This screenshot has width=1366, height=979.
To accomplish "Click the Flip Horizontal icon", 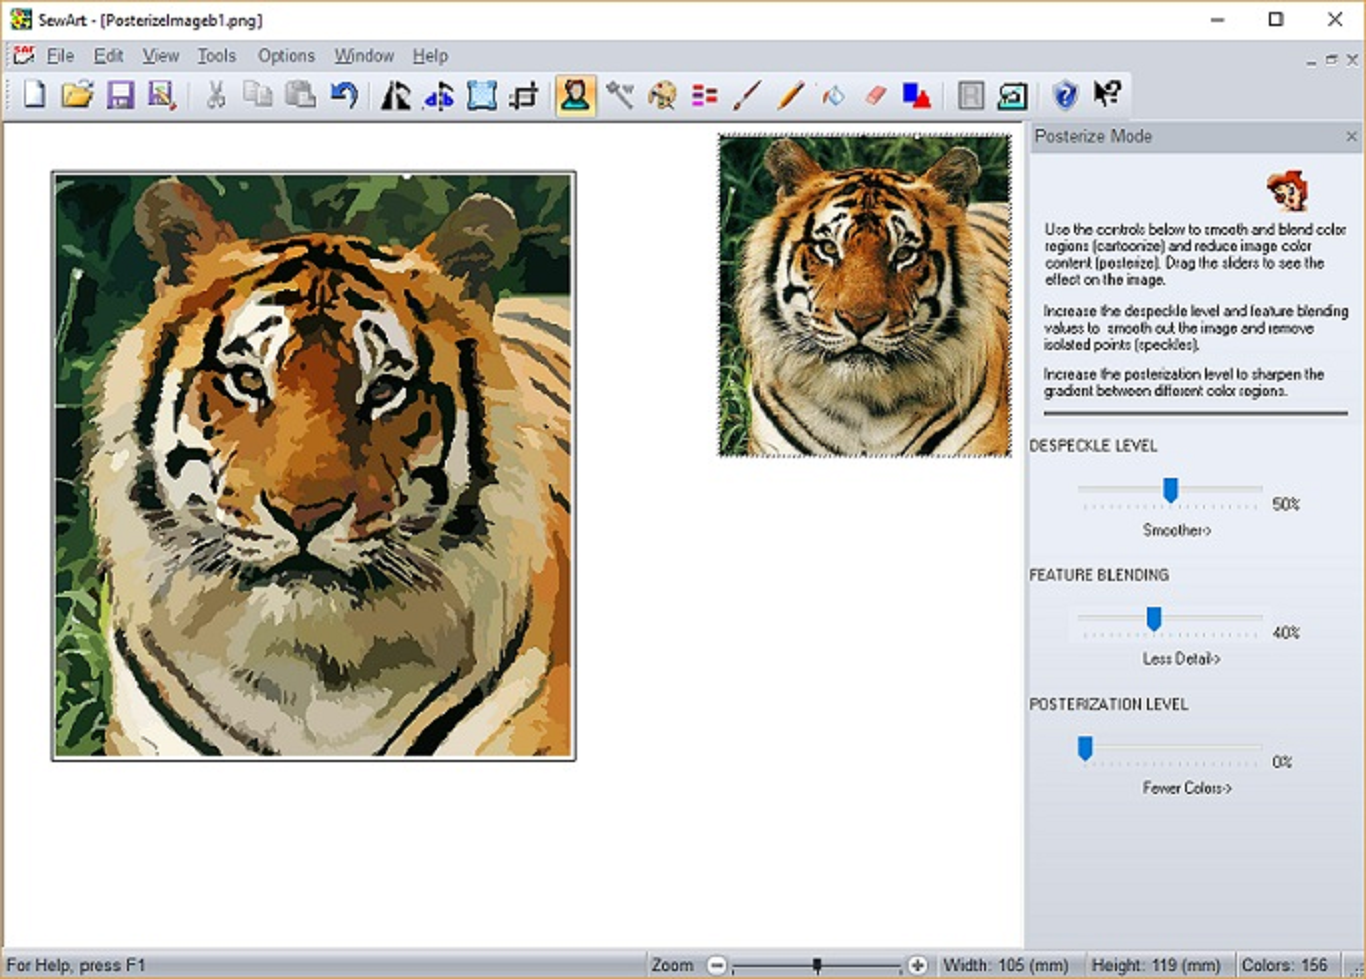I will pyautogui.click(x=394, y=95).
